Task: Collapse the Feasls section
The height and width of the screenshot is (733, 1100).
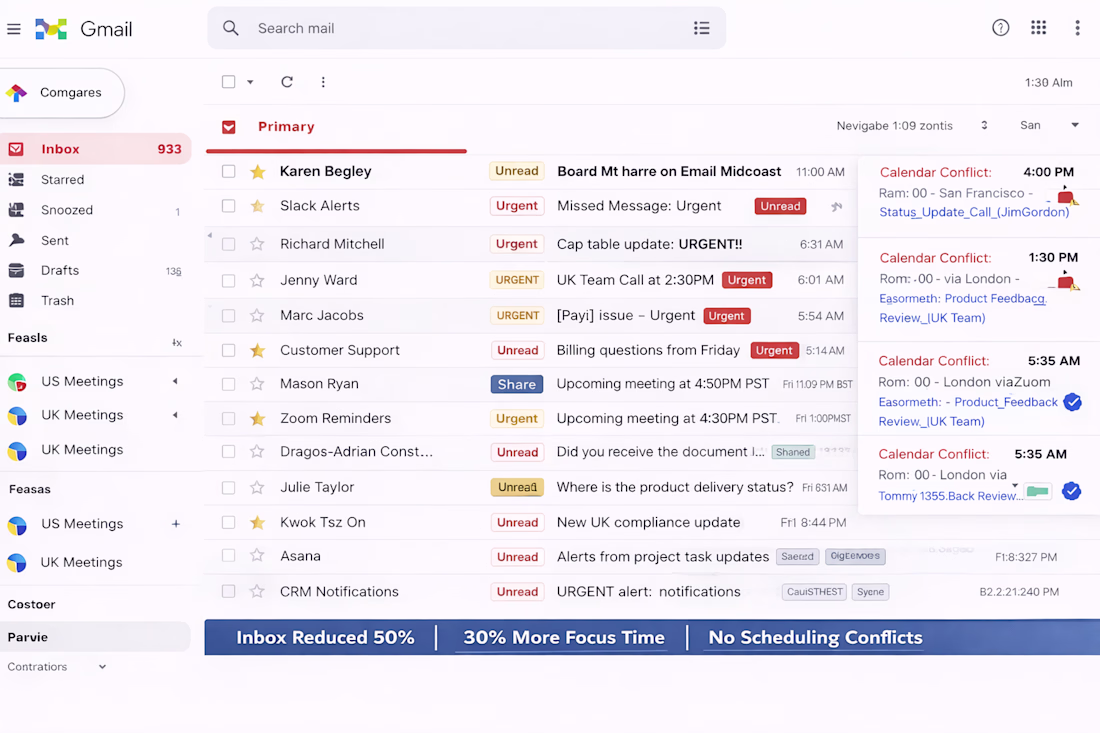Action: point(177,342)
